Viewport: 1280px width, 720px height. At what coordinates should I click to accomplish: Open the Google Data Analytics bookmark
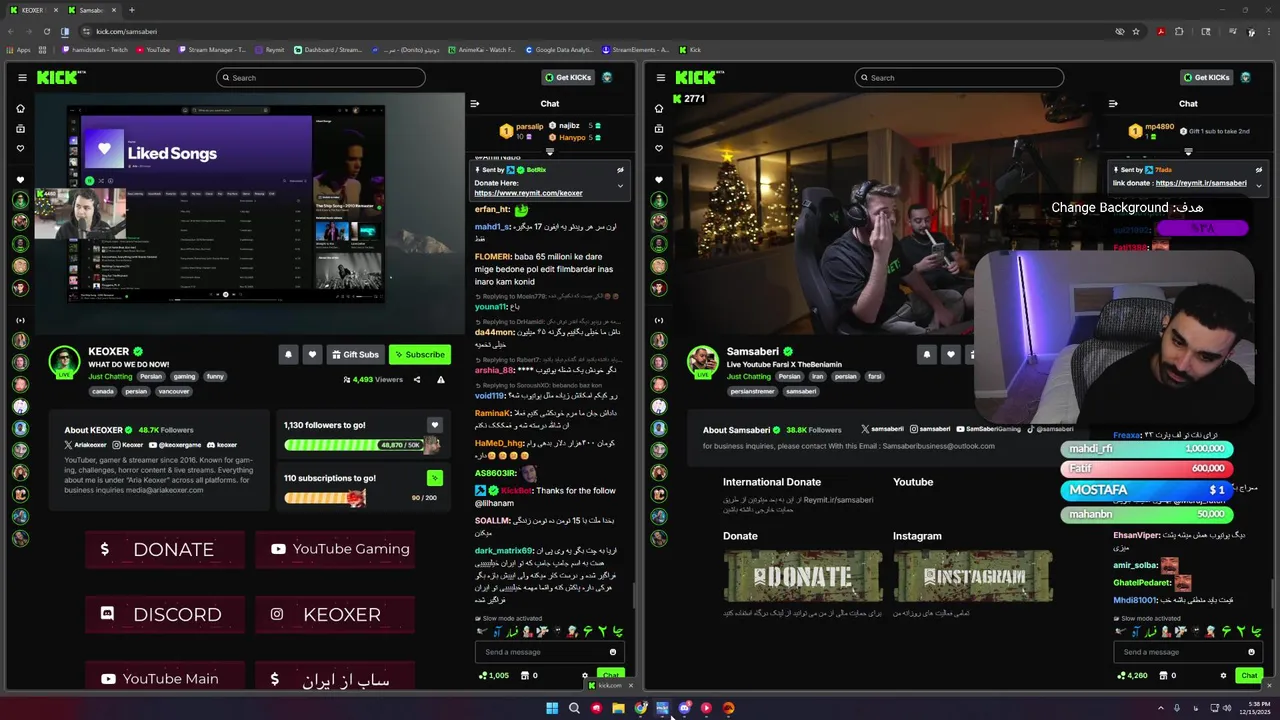[x=558, y=49]
